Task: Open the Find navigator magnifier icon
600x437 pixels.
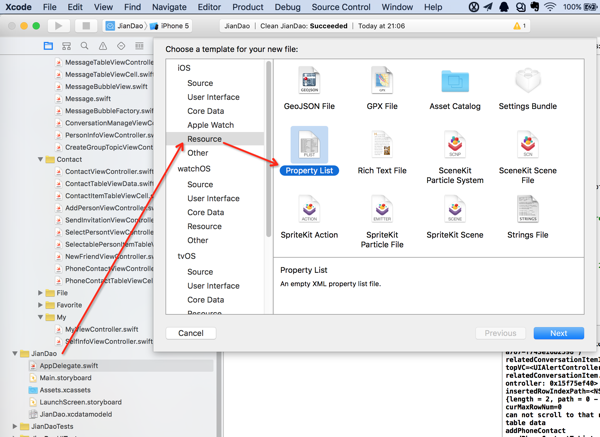Action: [x=85, y=46]
